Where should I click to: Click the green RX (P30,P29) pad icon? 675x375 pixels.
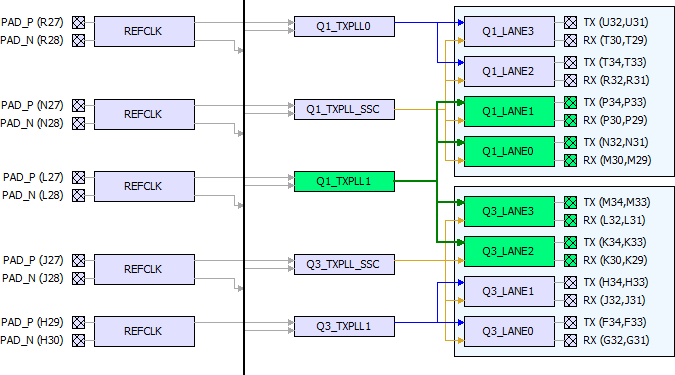tap(570, 121)
